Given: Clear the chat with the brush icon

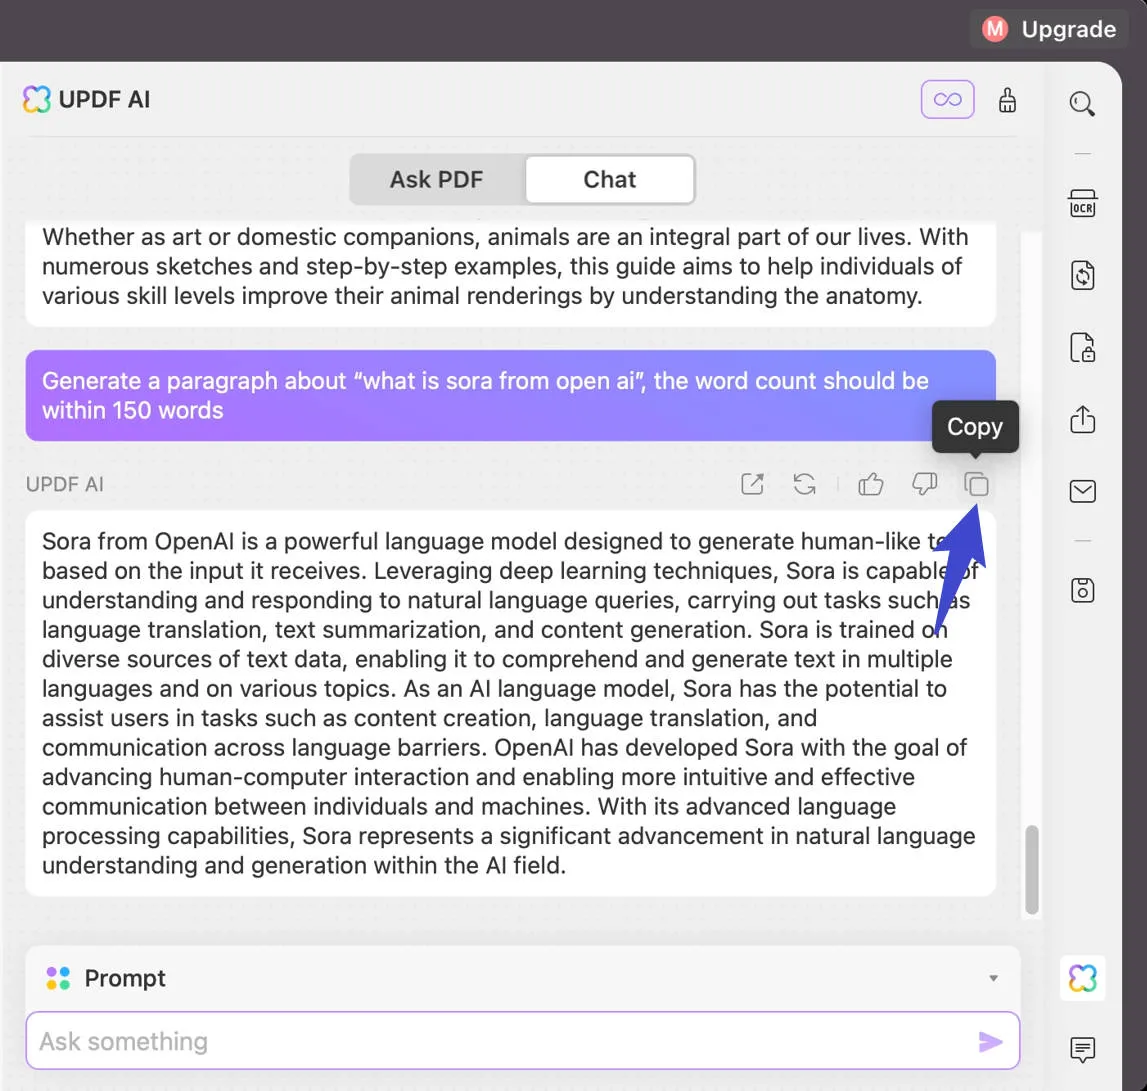Looking at the screenshot, I should pos(1007,99).
